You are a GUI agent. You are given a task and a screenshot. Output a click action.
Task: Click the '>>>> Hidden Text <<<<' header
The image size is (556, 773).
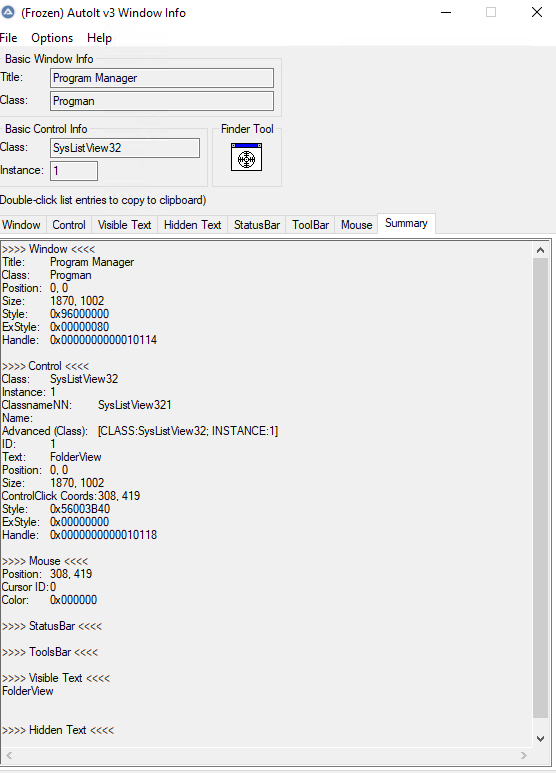point(58,730)
